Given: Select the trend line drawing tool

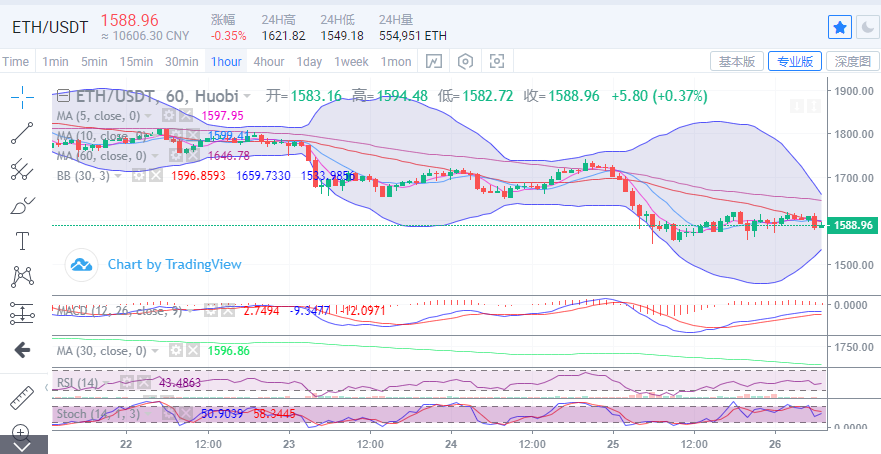Looking at the screenshot, I should [x=22, y=133].
